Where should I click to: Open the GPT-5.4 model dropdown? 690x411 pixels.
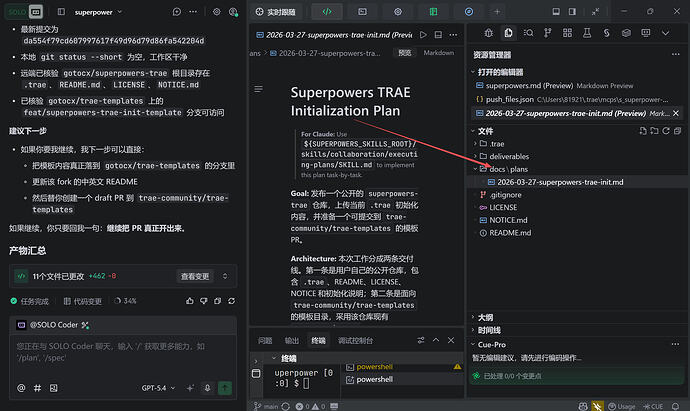tap(158, 388)
